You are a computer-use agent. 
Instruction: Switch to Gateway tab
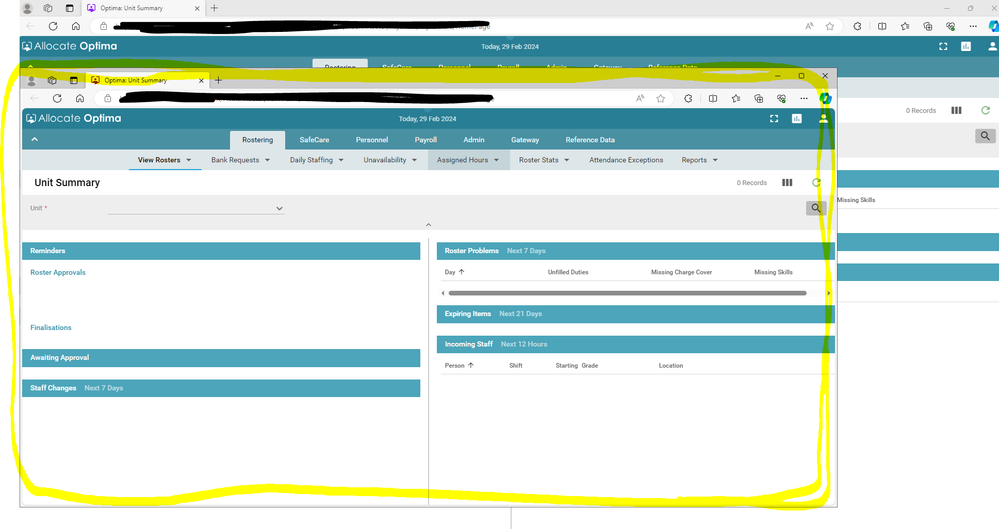coord(525,140)
